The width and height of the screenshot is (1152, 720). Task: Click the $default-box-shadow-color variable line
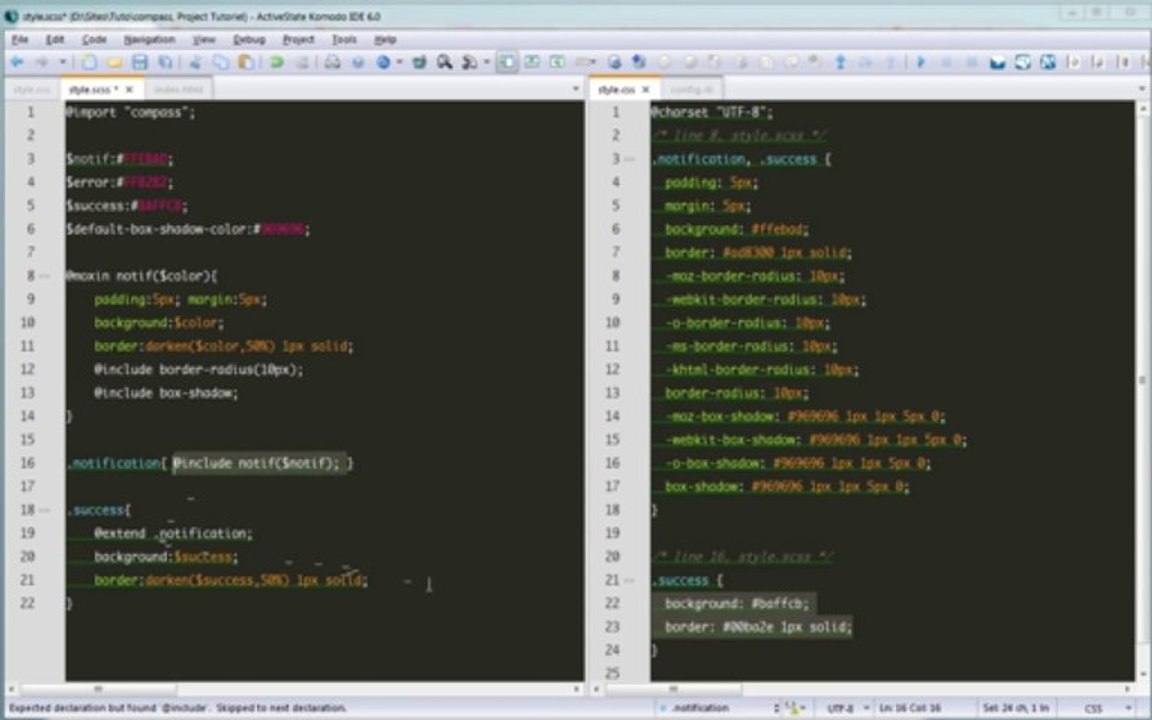188,229
